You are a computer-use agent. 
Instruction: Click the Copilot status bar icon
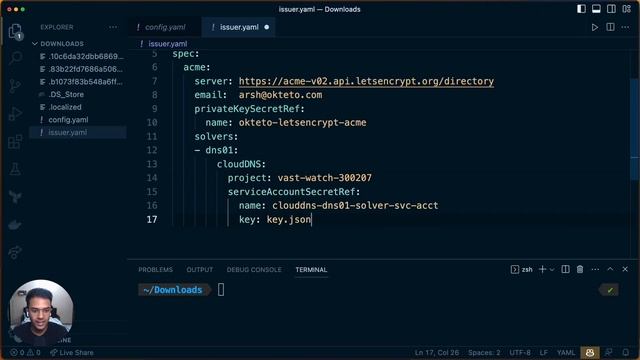[x=590, y=353]
